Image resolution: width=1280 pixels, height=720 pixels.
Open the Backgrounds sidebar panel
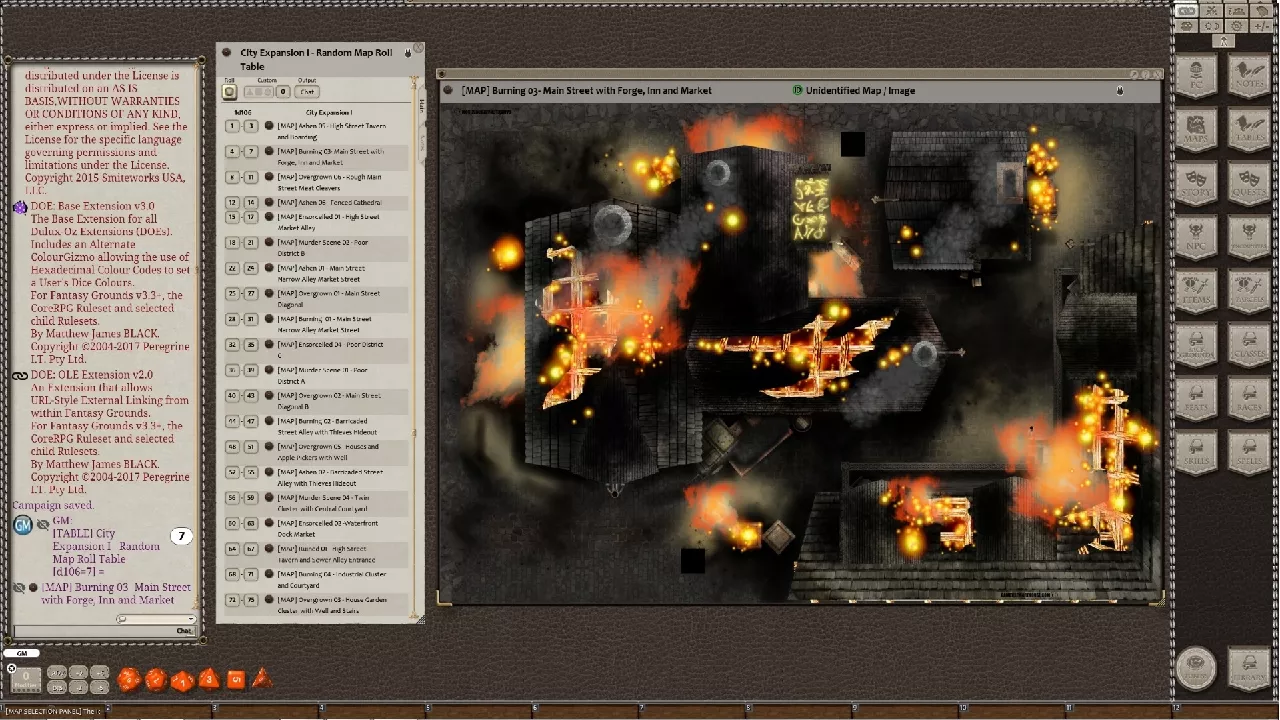point(1195,345)
